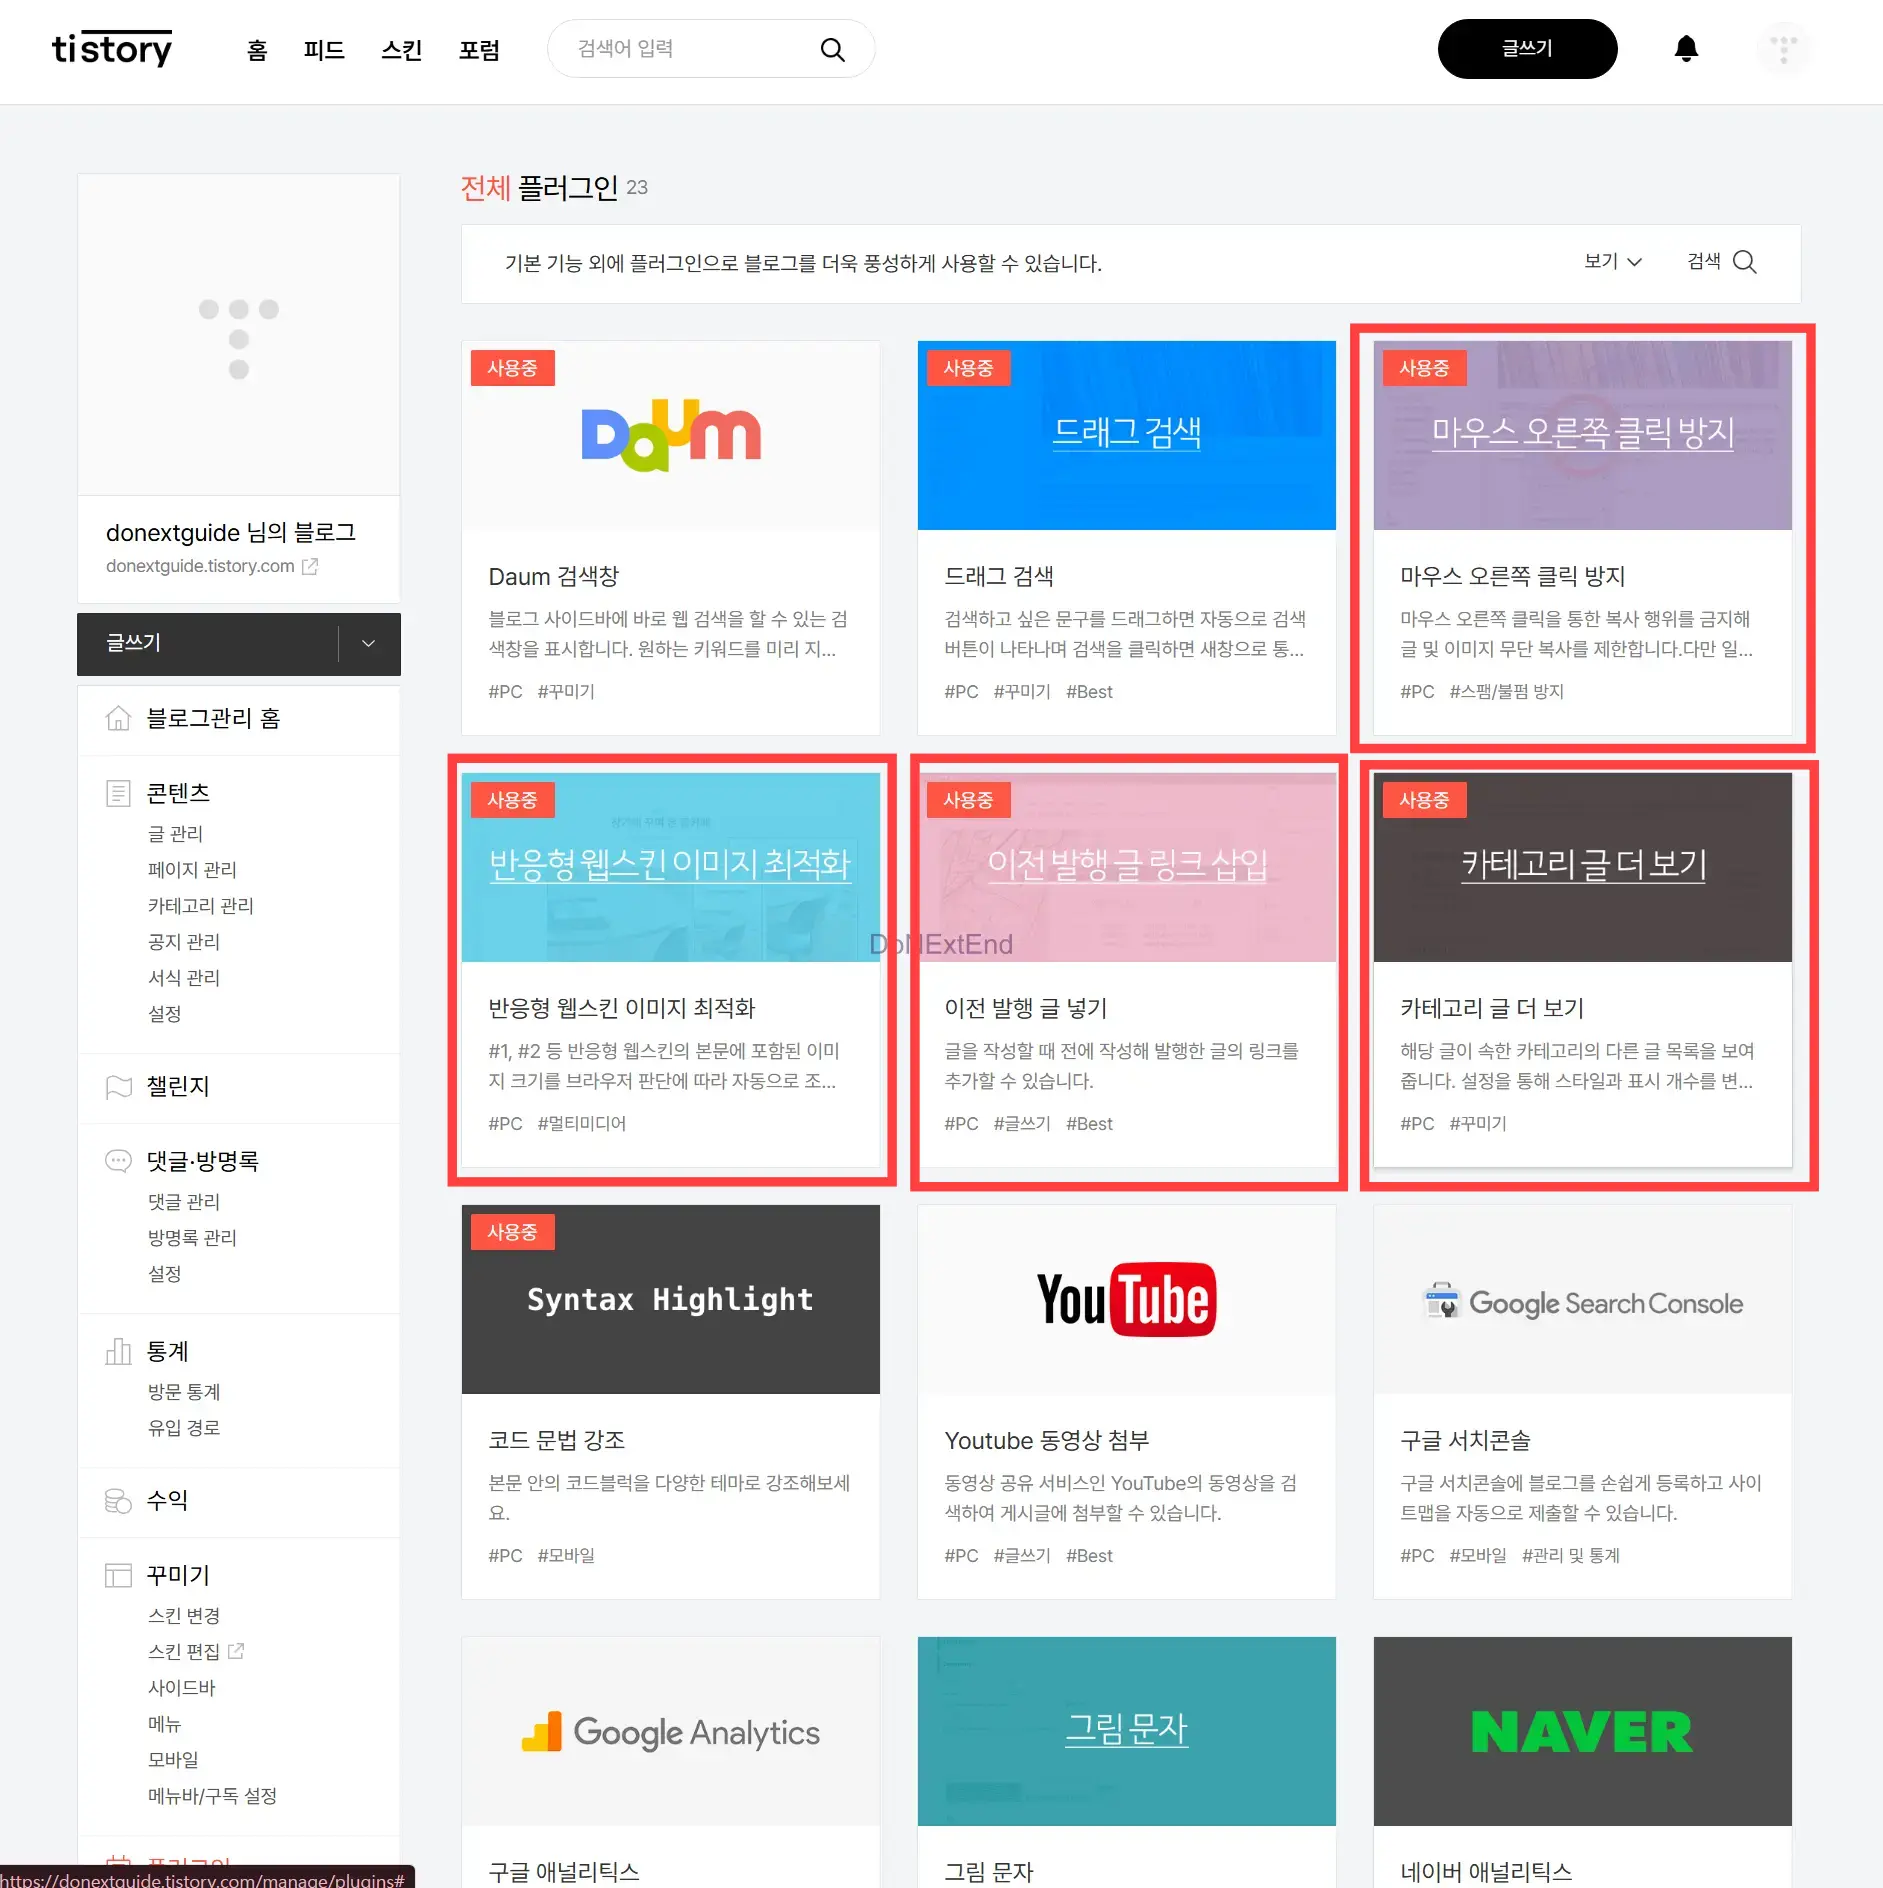This screenshot has height=1888, width=1883.
Task: Click the external link icon next to 스킨 편집
Action: click(x=236, y=1651)
